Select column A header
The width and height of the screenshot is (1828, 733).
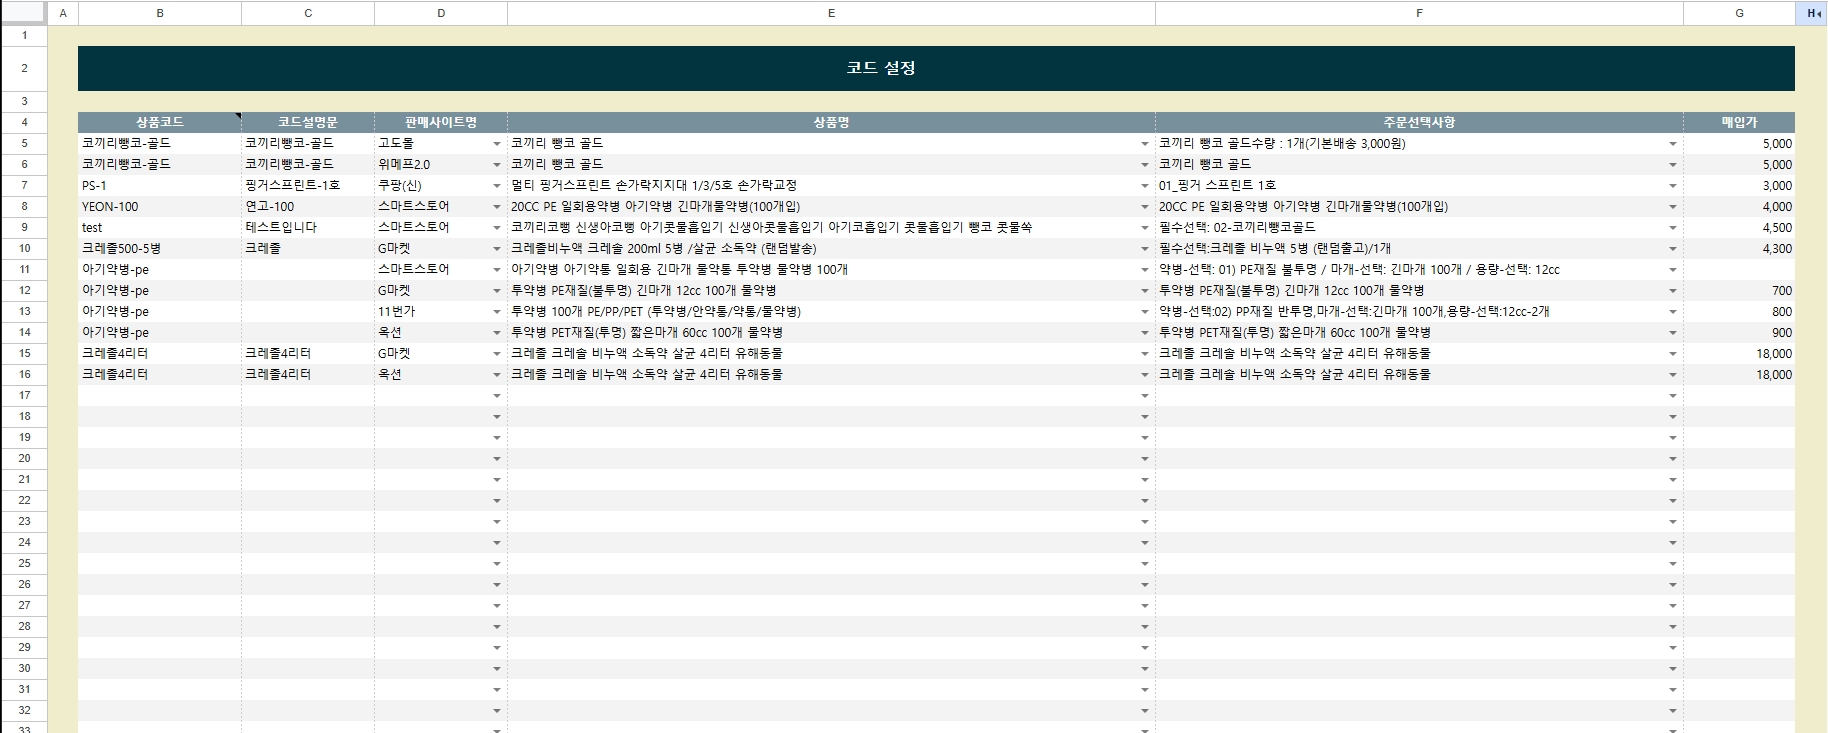tap(63, 13)
